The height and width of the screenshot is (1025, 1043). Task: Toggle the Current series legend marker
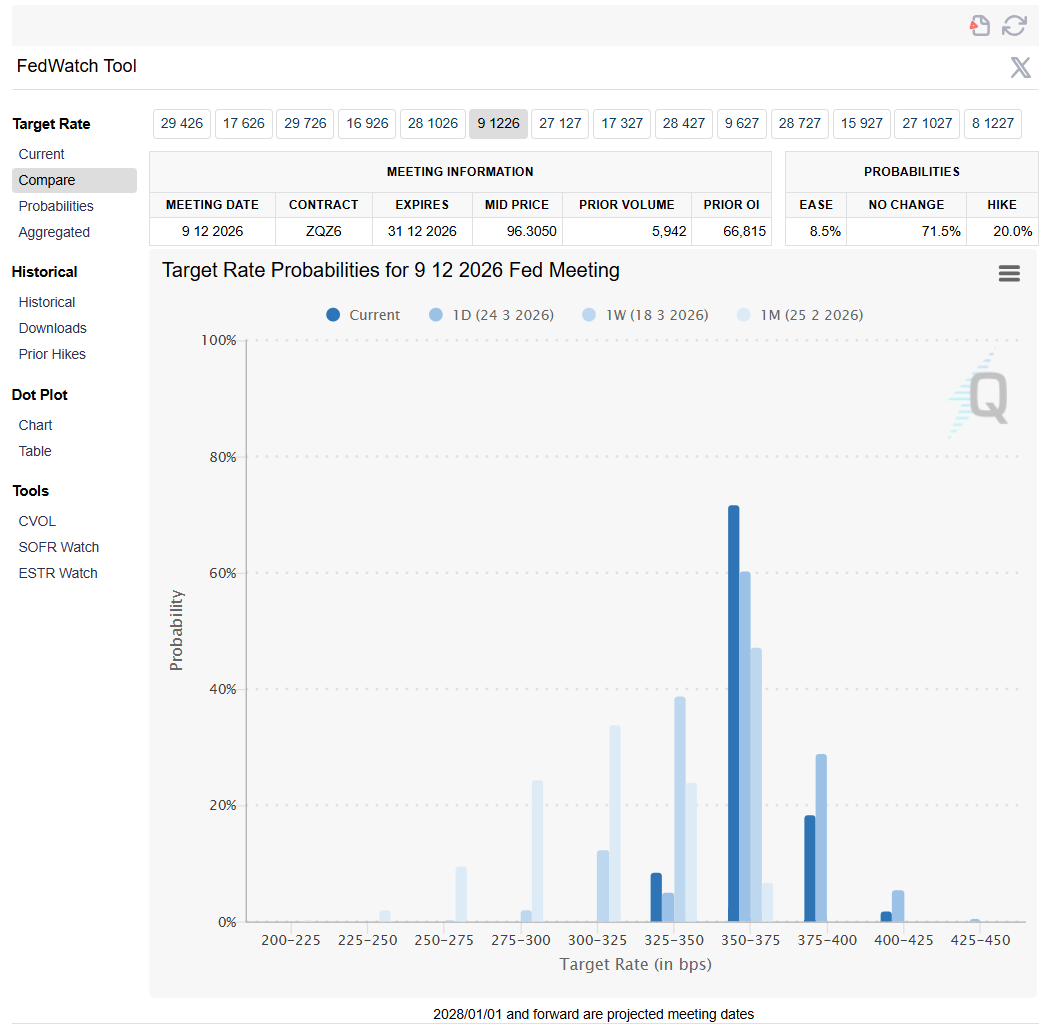click(x=333, y=315)
